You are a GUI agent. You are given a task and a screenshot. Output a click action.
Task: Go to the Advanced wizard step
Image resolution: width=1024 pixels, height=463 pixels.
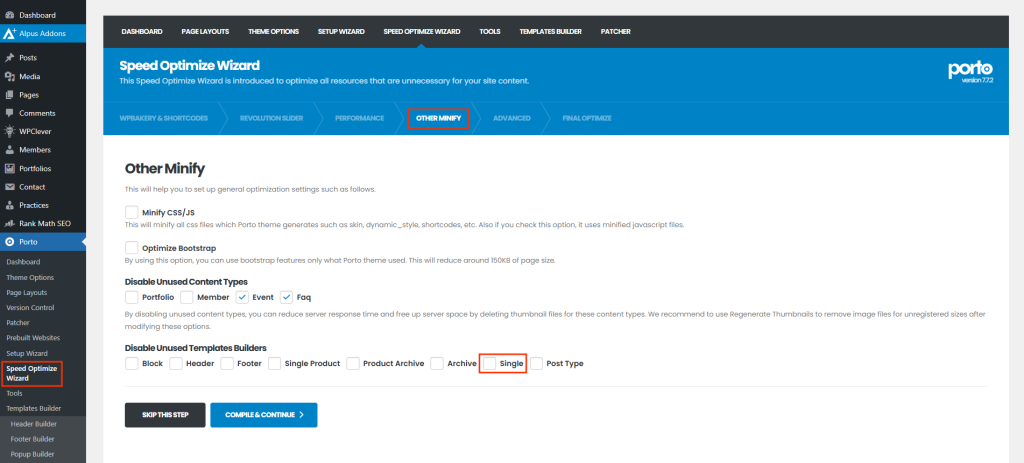click(511, 118)
